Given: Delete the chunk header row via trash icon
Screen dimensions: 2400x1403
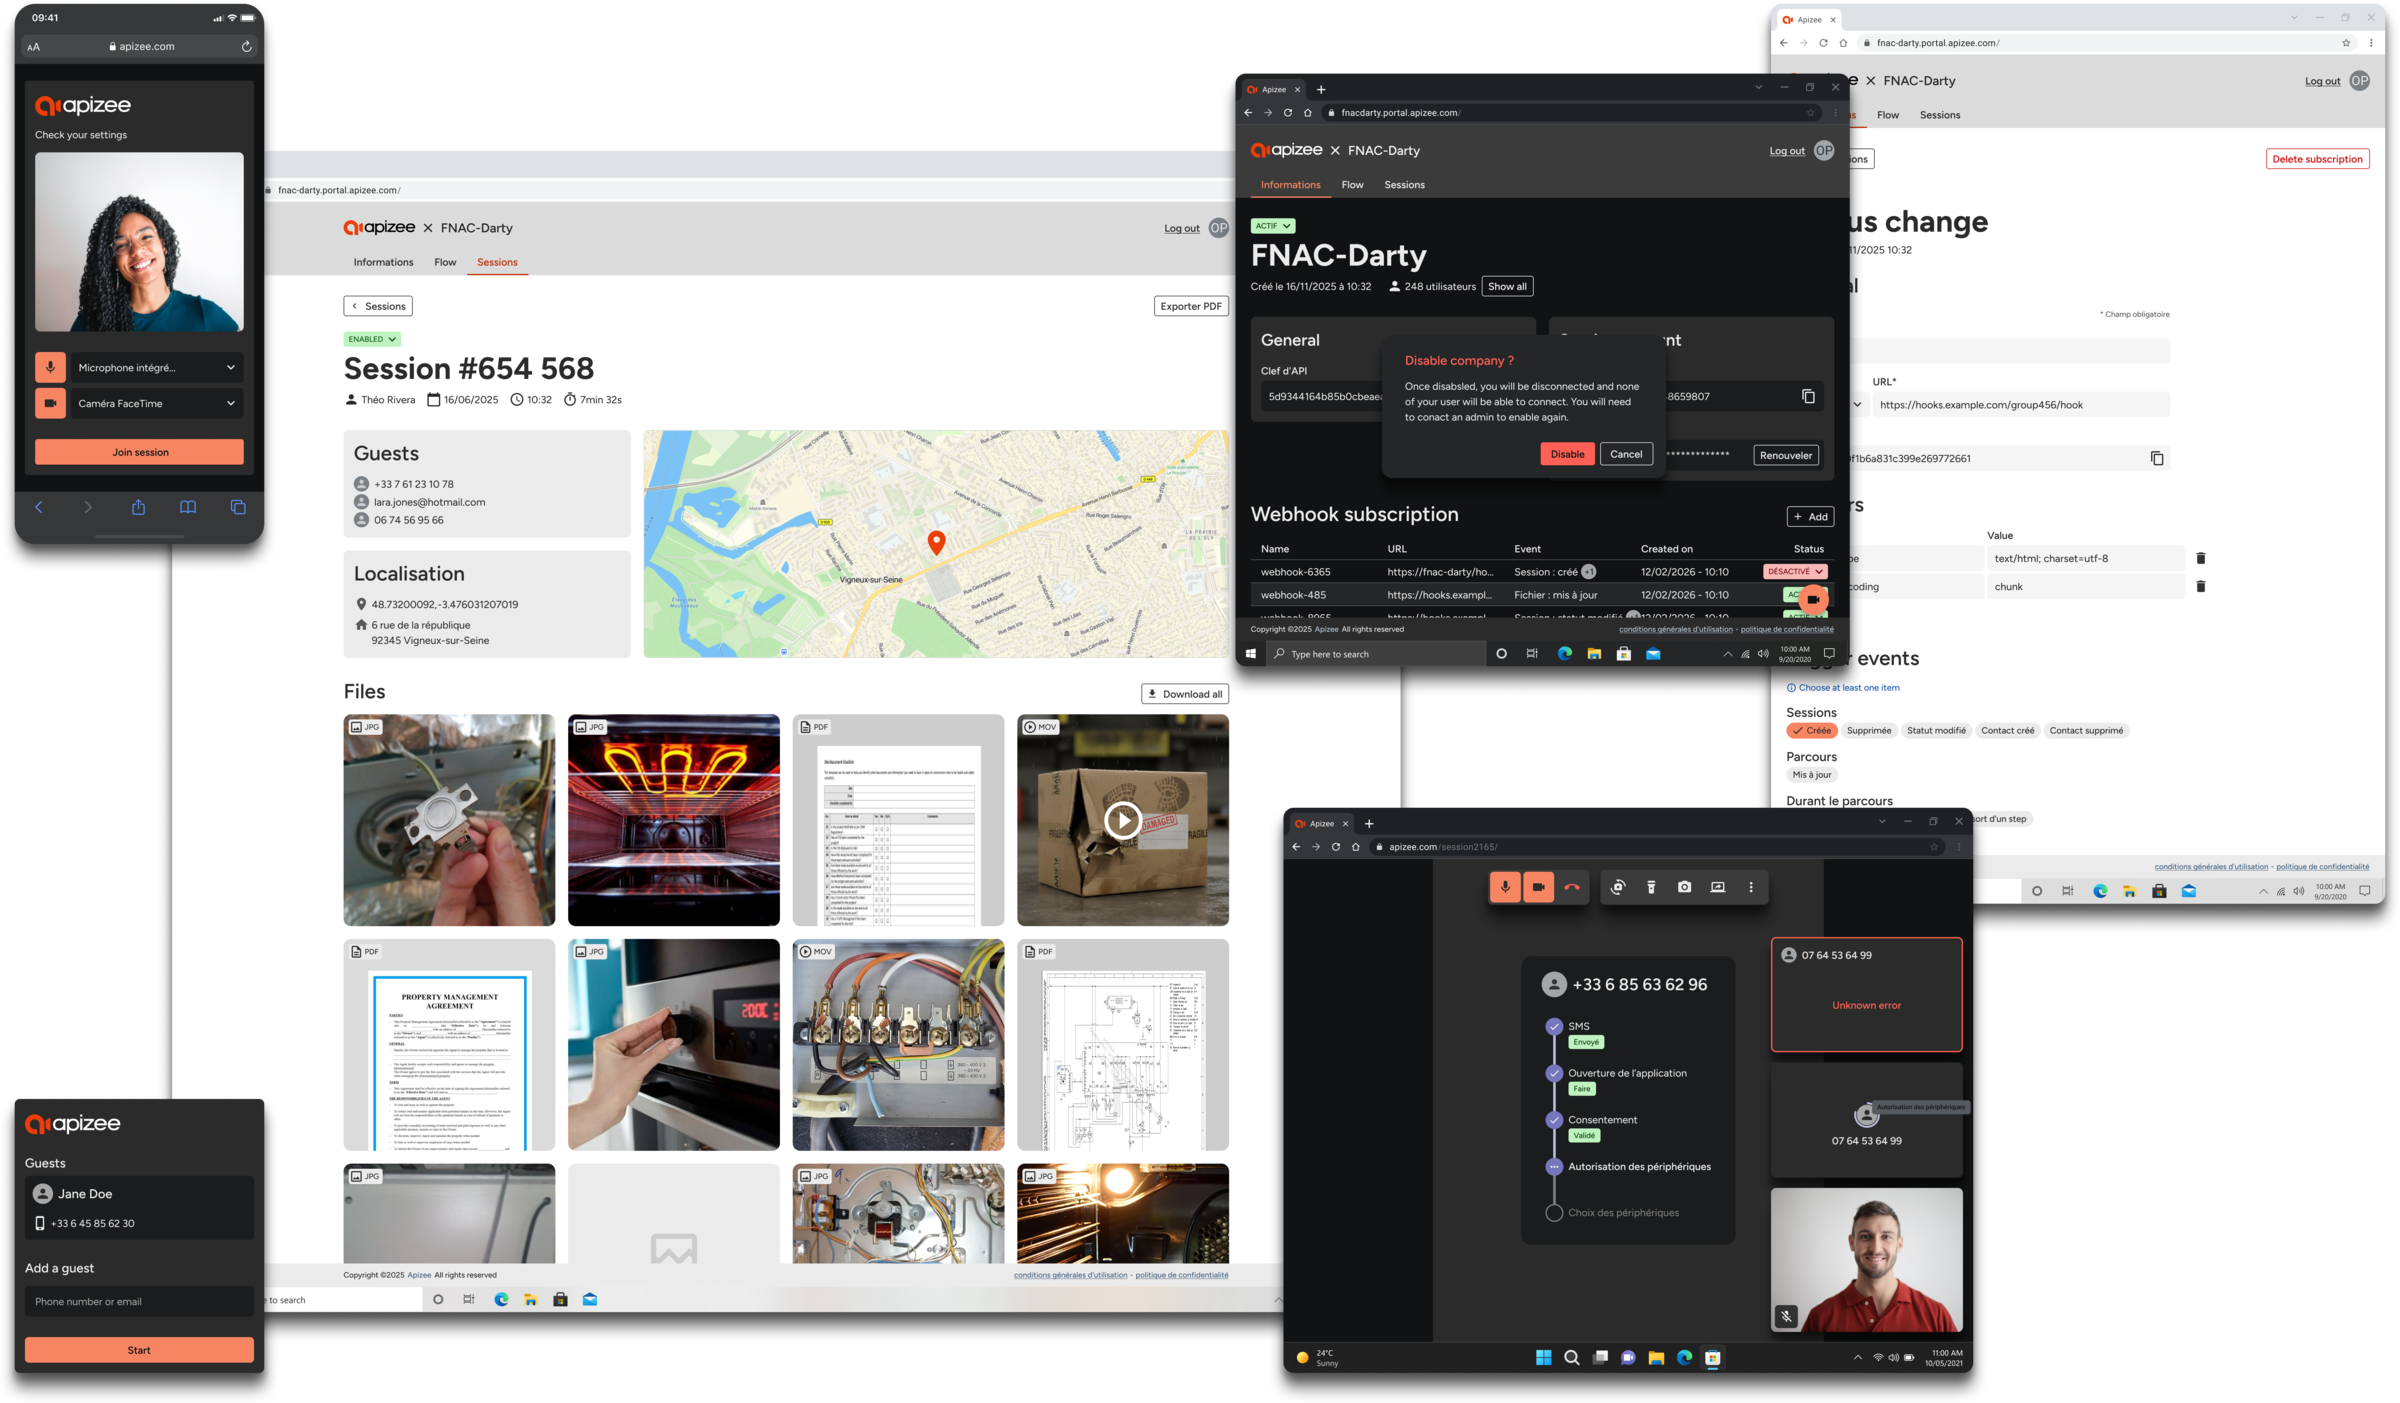Looking at the screenshot, I should pyautogui.click(x=2200, y=586).
